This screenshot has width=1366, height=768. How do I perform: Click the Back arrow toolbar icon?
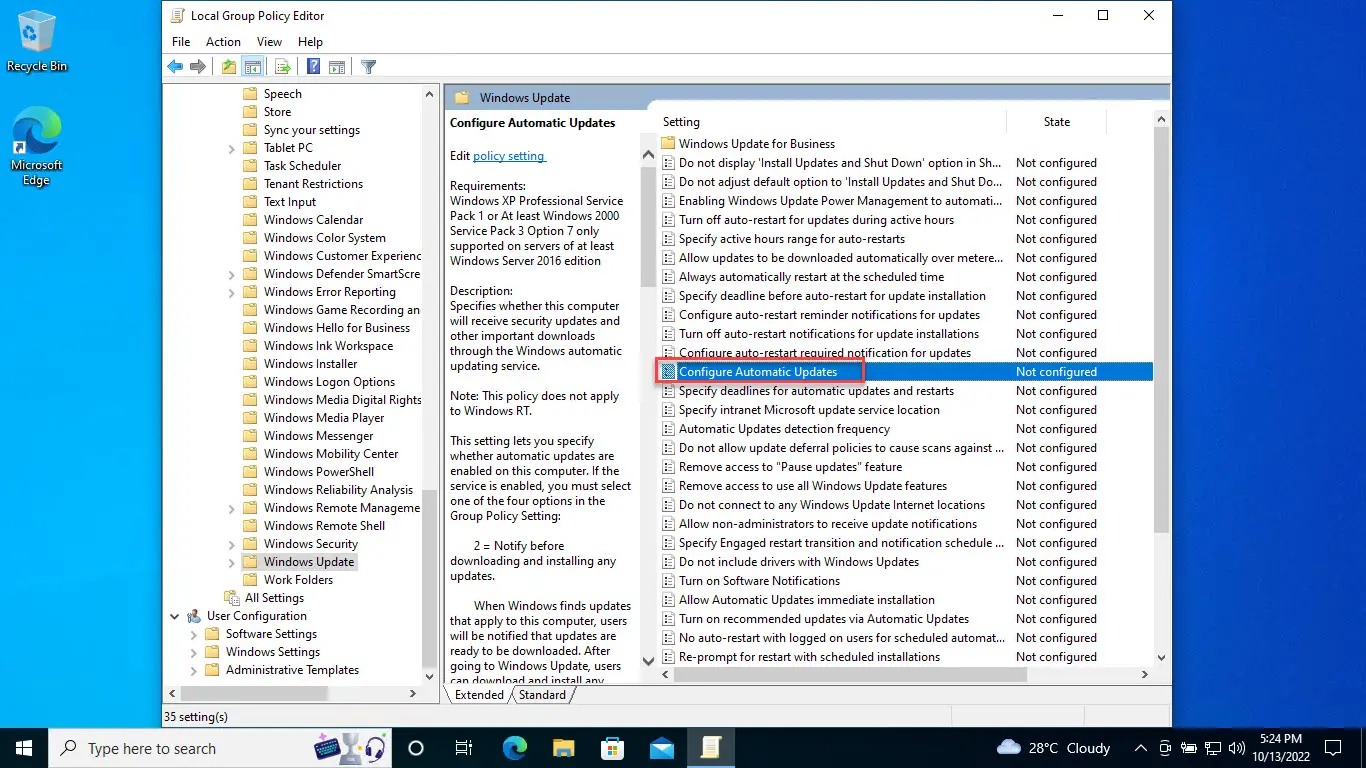pos(175,67)
